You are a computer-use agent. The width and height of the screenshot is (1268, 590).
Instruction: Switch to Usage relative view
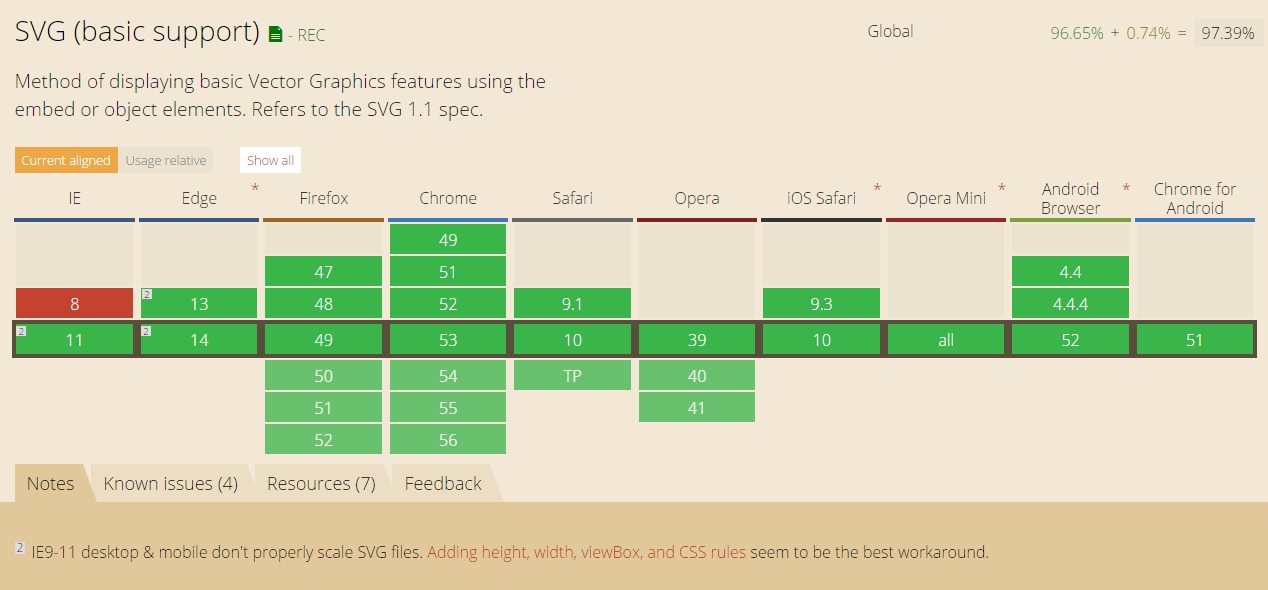166,160
